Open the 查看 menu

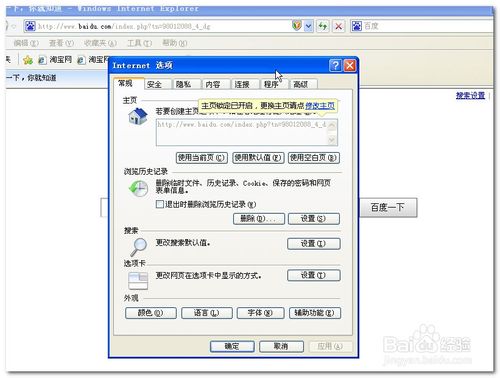point(61,43)
